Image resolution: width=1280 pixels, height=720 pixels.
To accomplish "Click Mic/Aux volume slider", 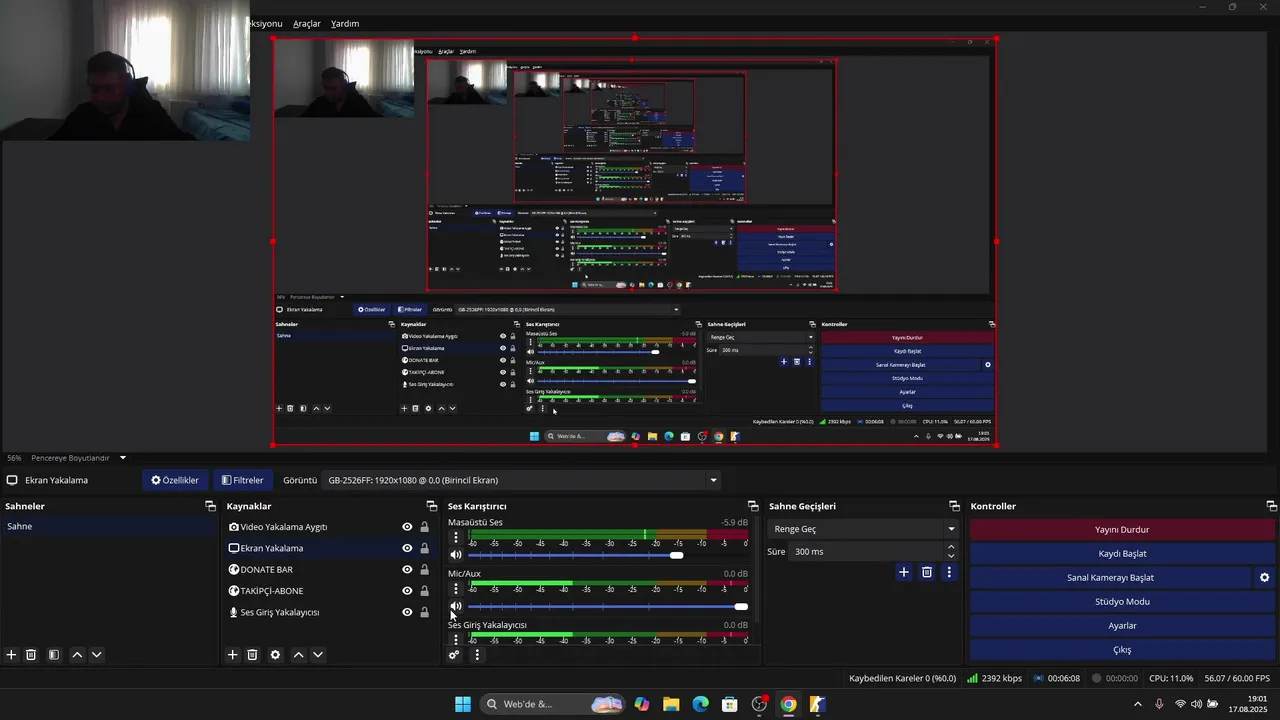I will coord(608,607).
